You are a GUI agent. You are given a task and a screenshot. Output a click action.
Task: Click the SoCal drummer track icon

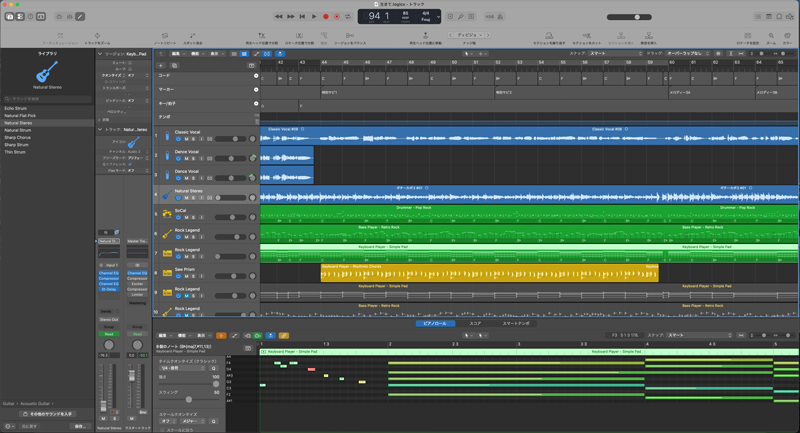[x=167, y=214]
